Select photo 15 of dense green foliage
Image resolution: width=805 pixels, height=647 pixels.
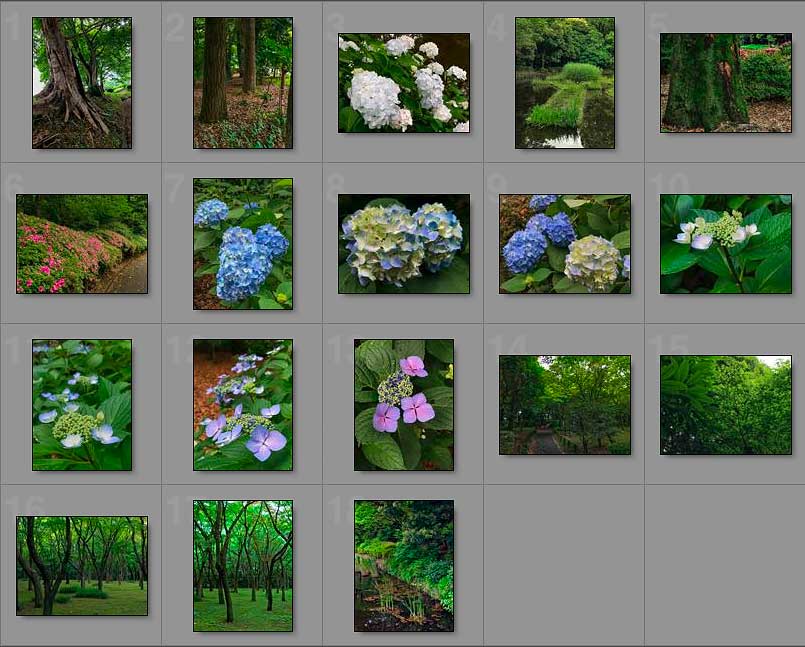tap(726, 405)
